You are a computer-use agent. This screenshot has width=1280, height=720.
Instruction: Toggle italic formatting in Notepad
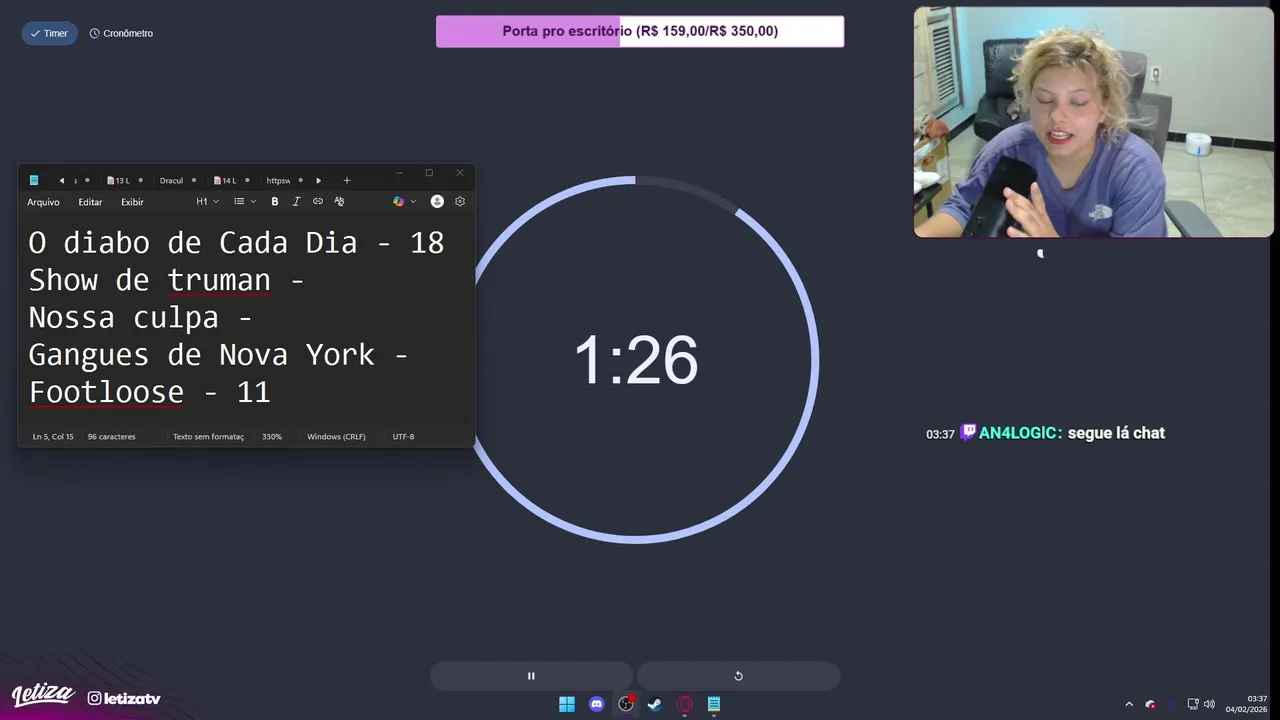tap(296, 201)
